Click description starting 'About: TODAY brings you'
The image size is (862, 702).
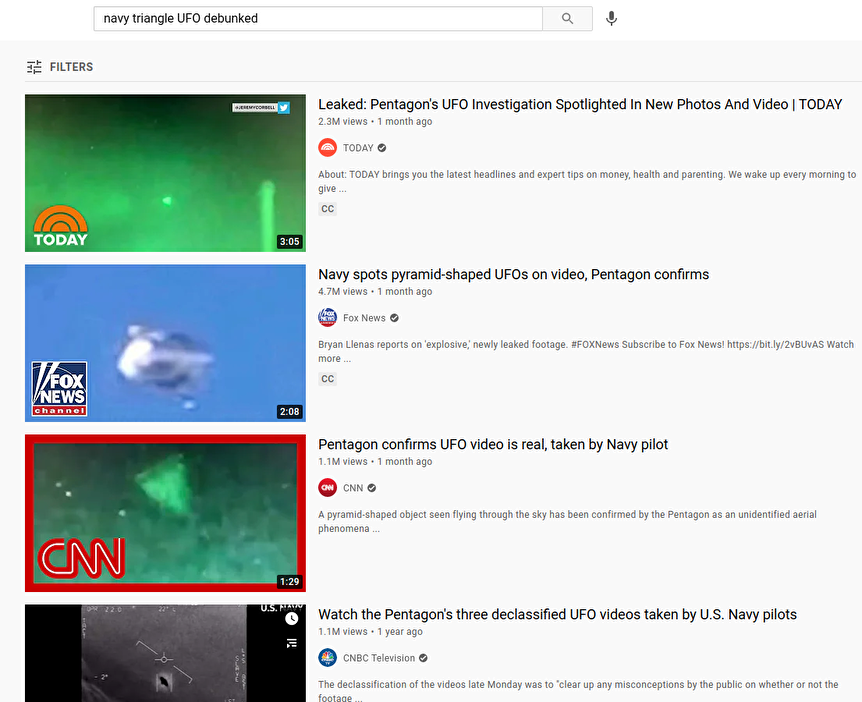click(x=587, y=181)
